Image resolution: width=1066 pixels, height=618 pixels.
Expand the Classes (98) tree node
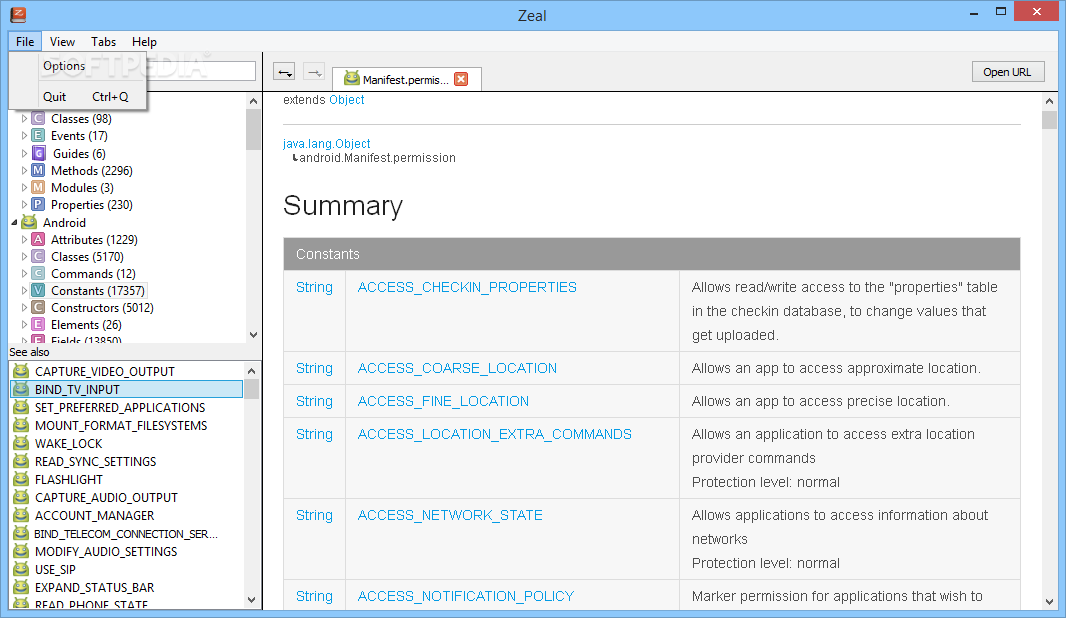pyautogui.click(x=24, y=118)
